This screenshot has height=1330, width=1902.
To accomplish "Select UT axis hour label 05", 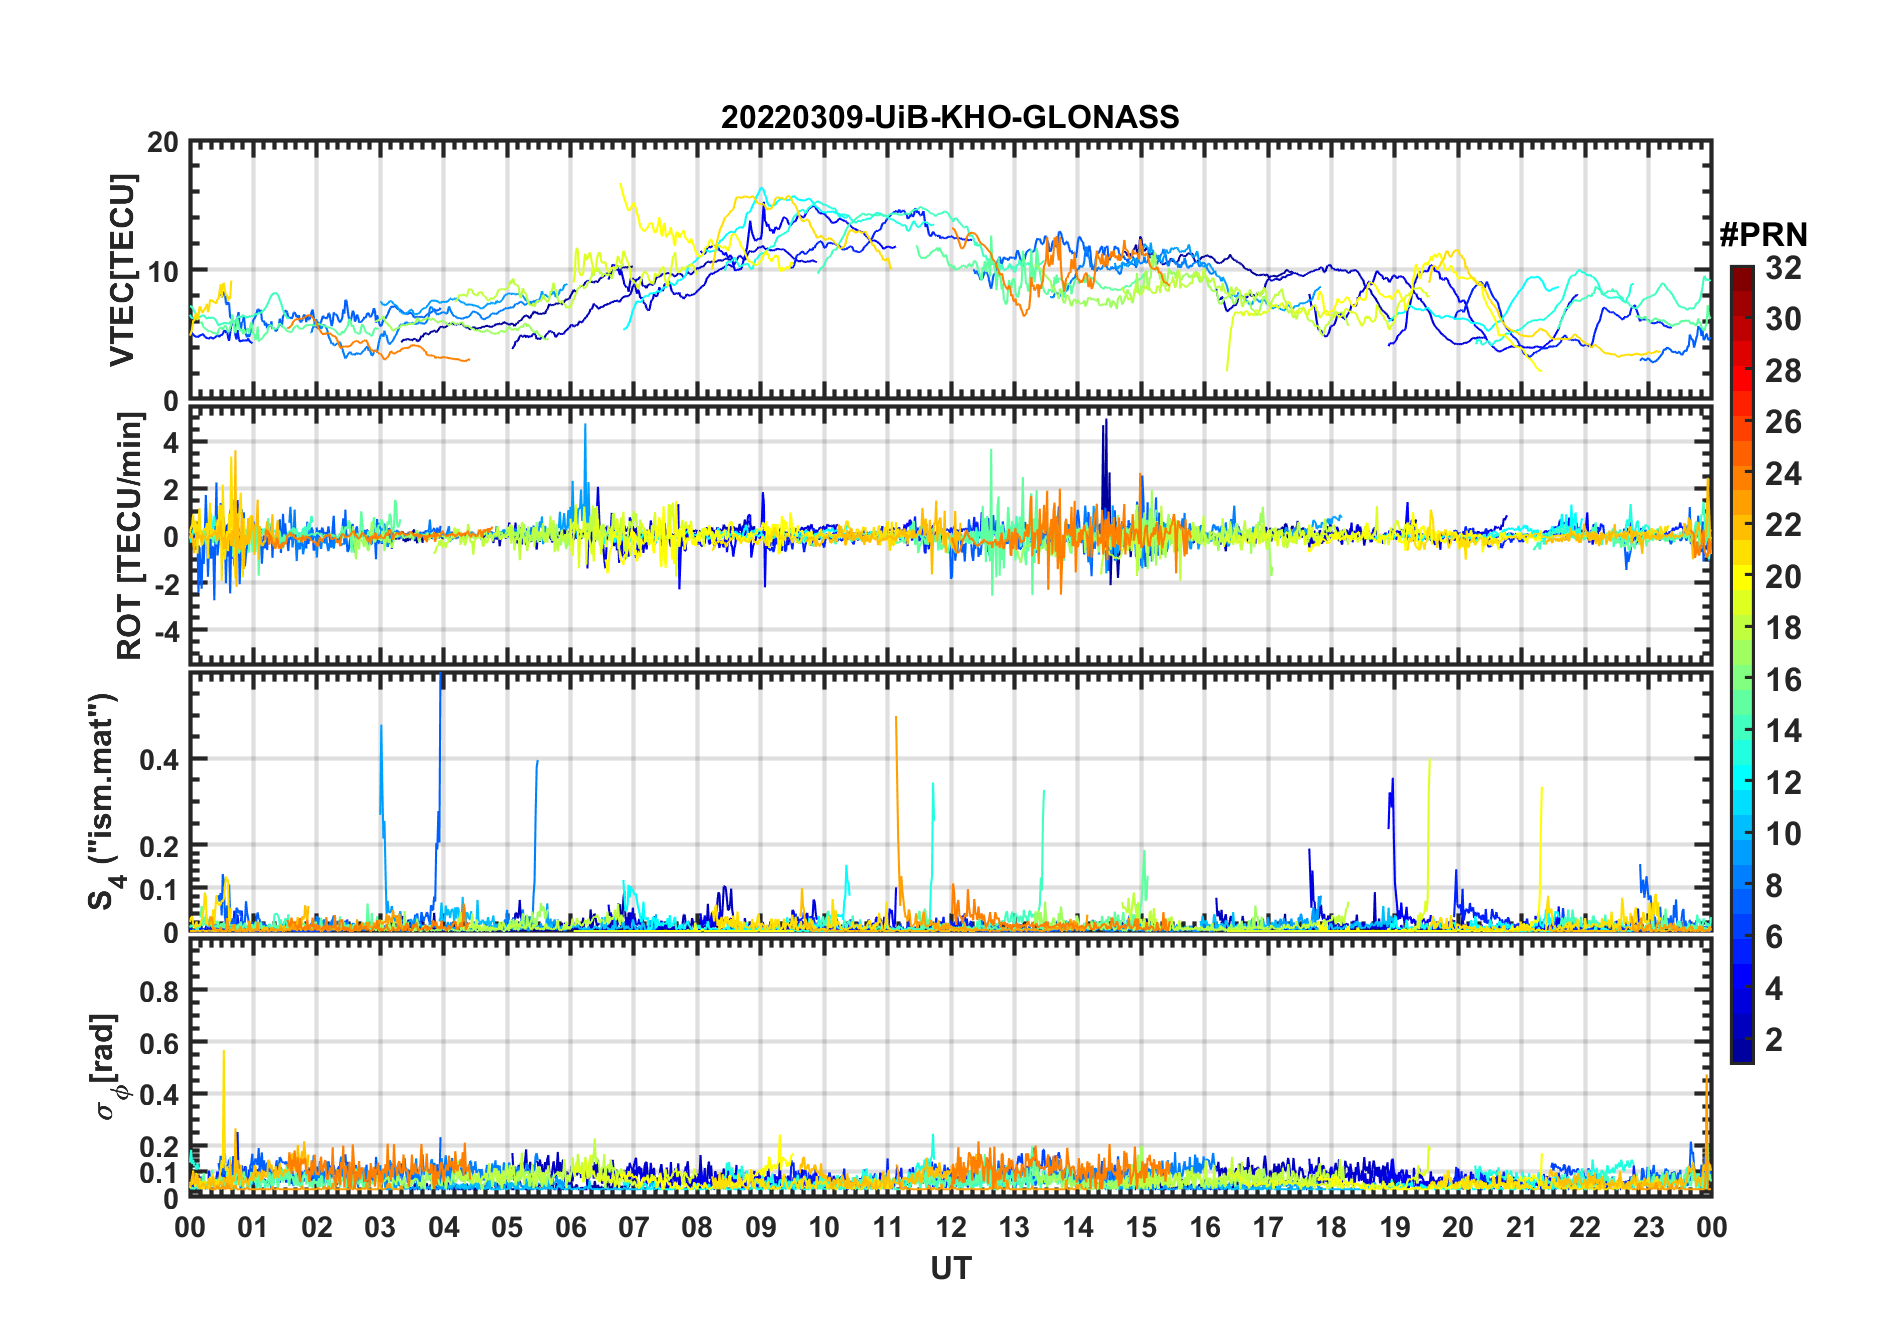I will [507, 1227].
